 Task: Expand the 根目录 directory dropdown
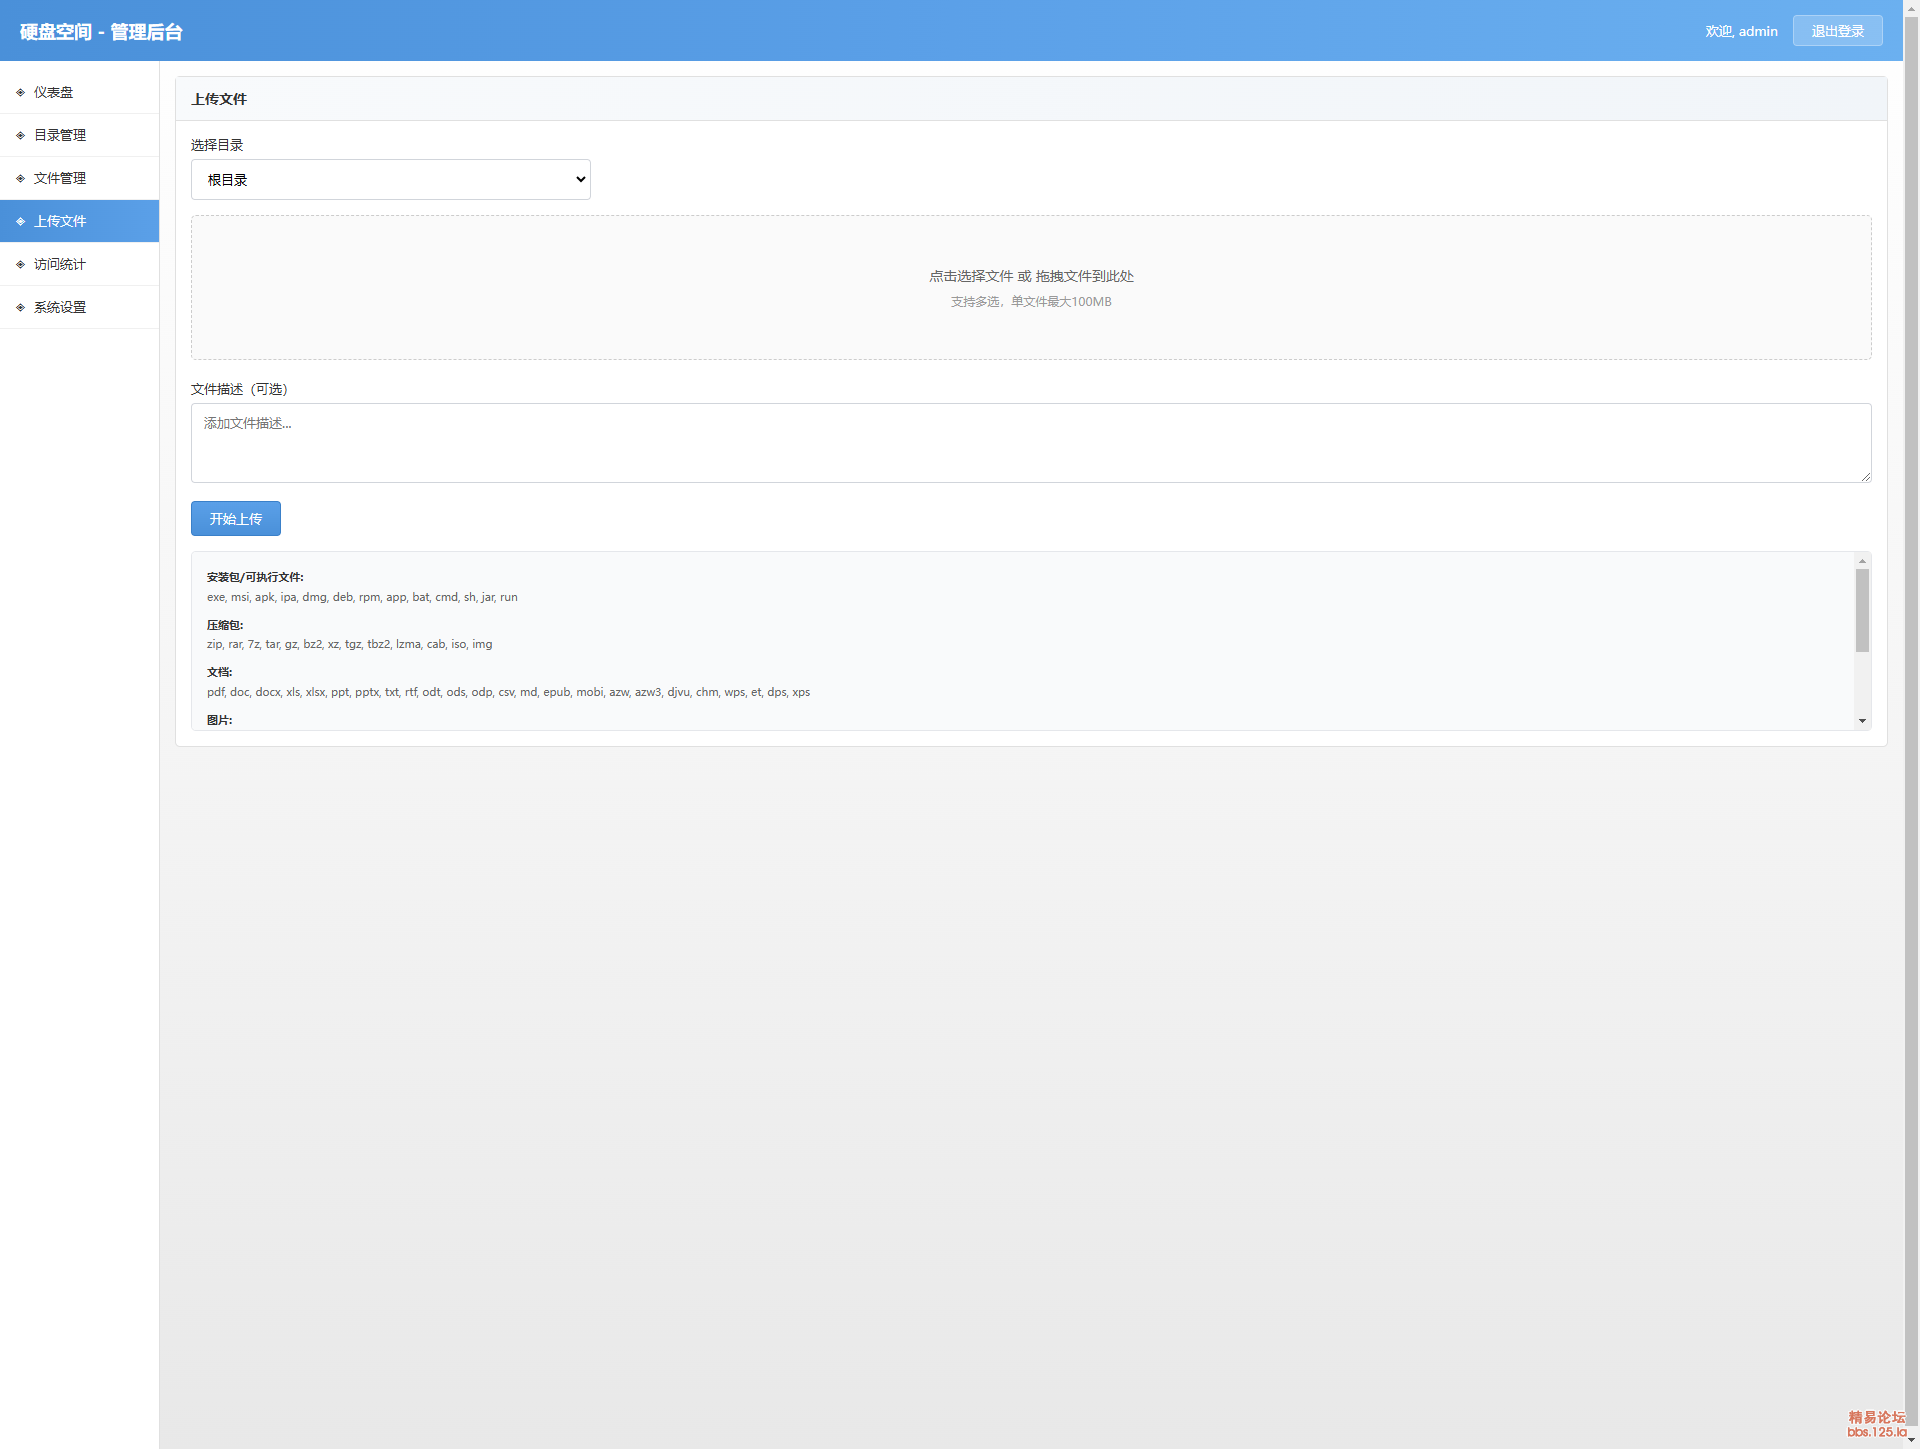tap(390, 180)
